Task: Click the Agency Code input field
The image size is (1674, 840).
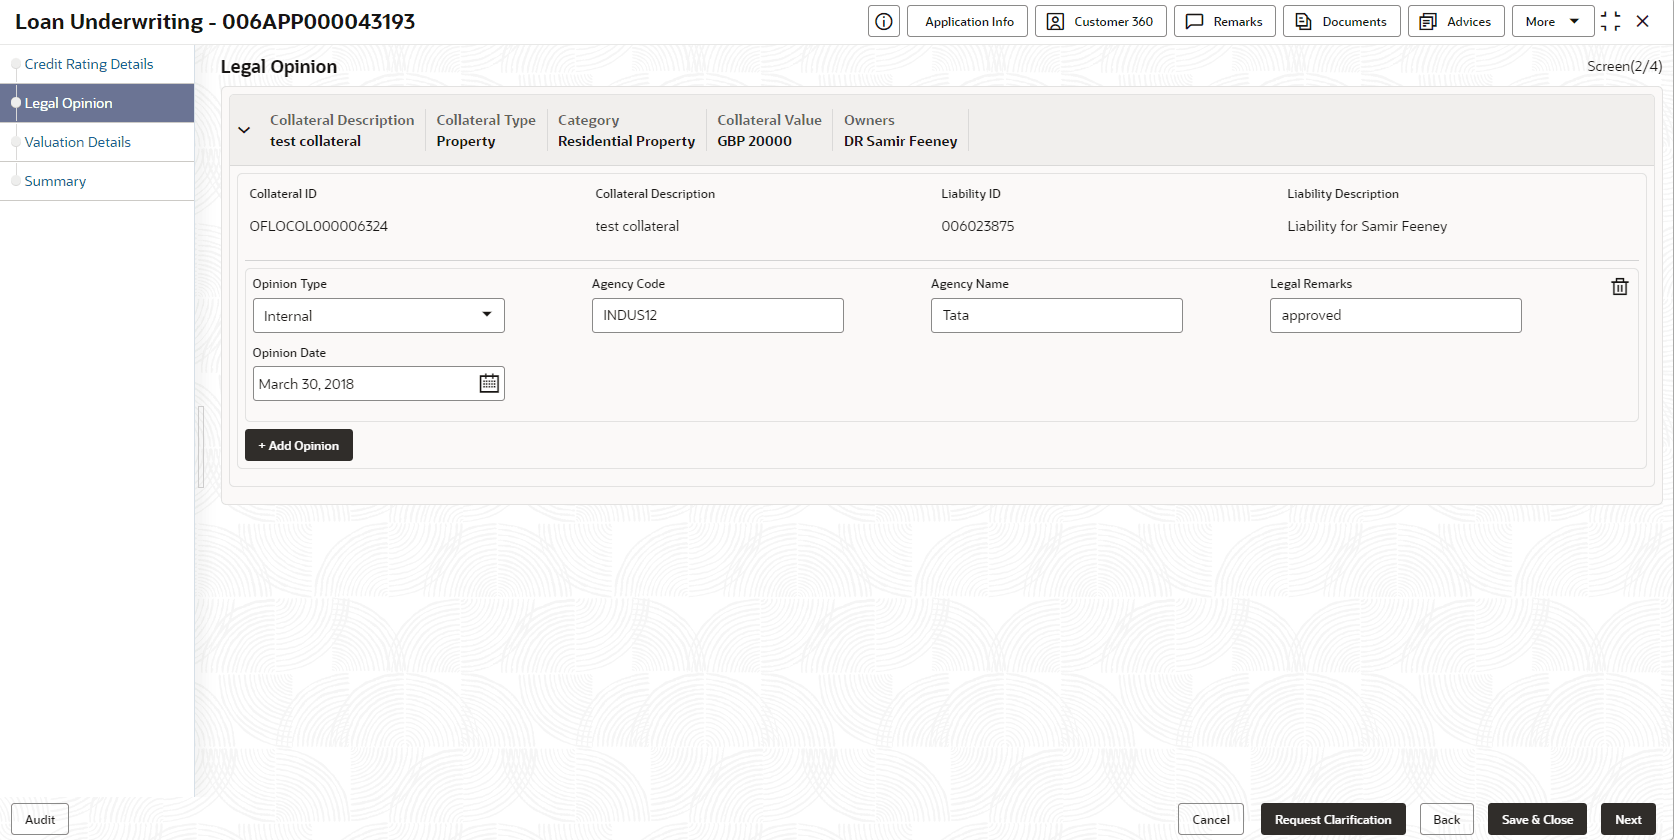Action: click(x=717, y=315)
